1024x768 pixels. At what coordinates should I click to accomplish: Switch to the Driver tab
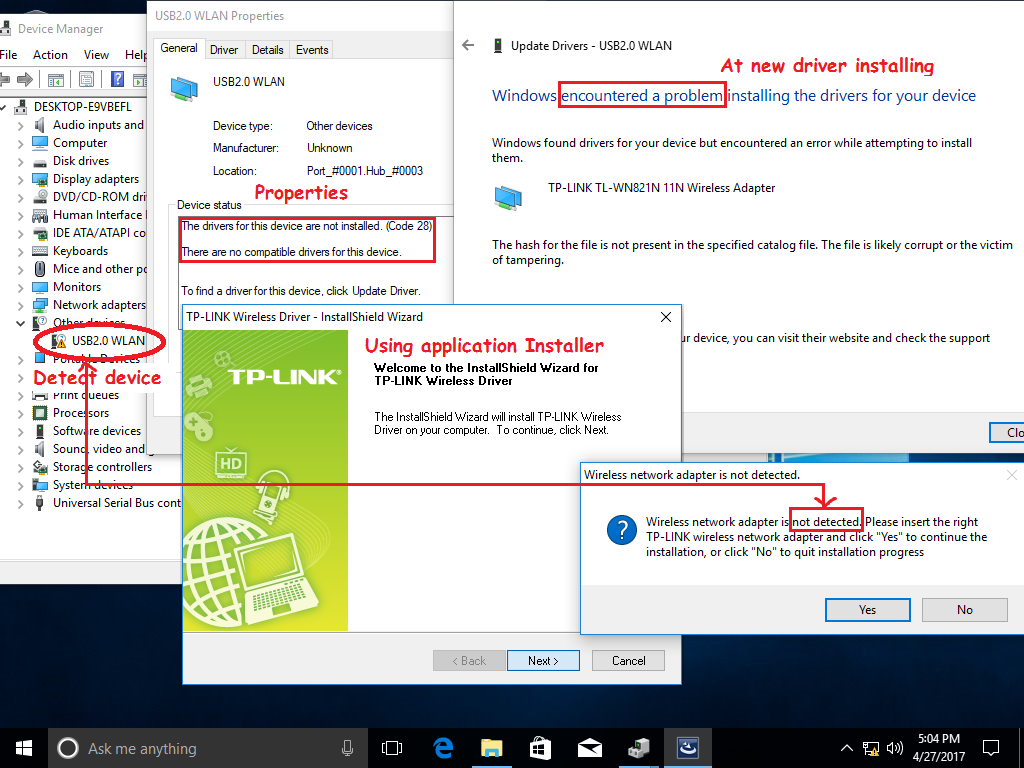pyautogui.click(x=224, y=50)
